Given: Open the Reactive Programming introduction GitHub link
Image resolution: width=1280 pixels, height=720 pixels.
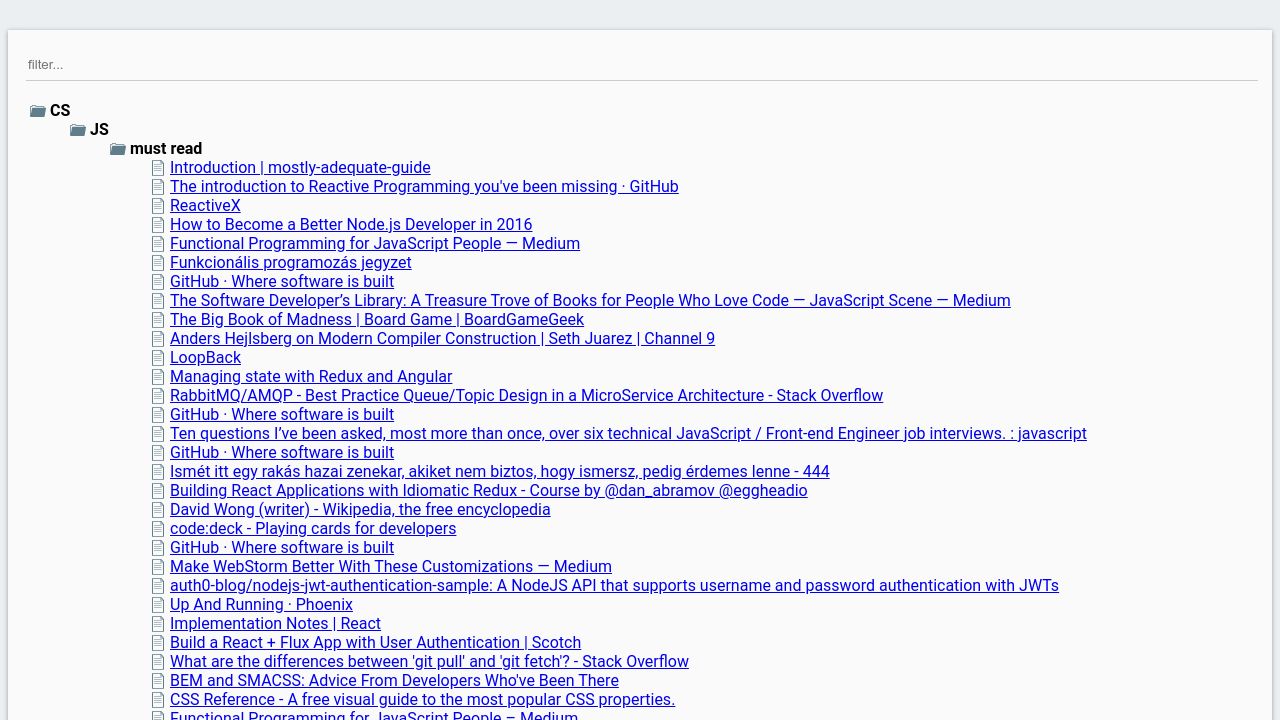Looking at the screenshot, I should pyautogui.click(x=424, y=186).
